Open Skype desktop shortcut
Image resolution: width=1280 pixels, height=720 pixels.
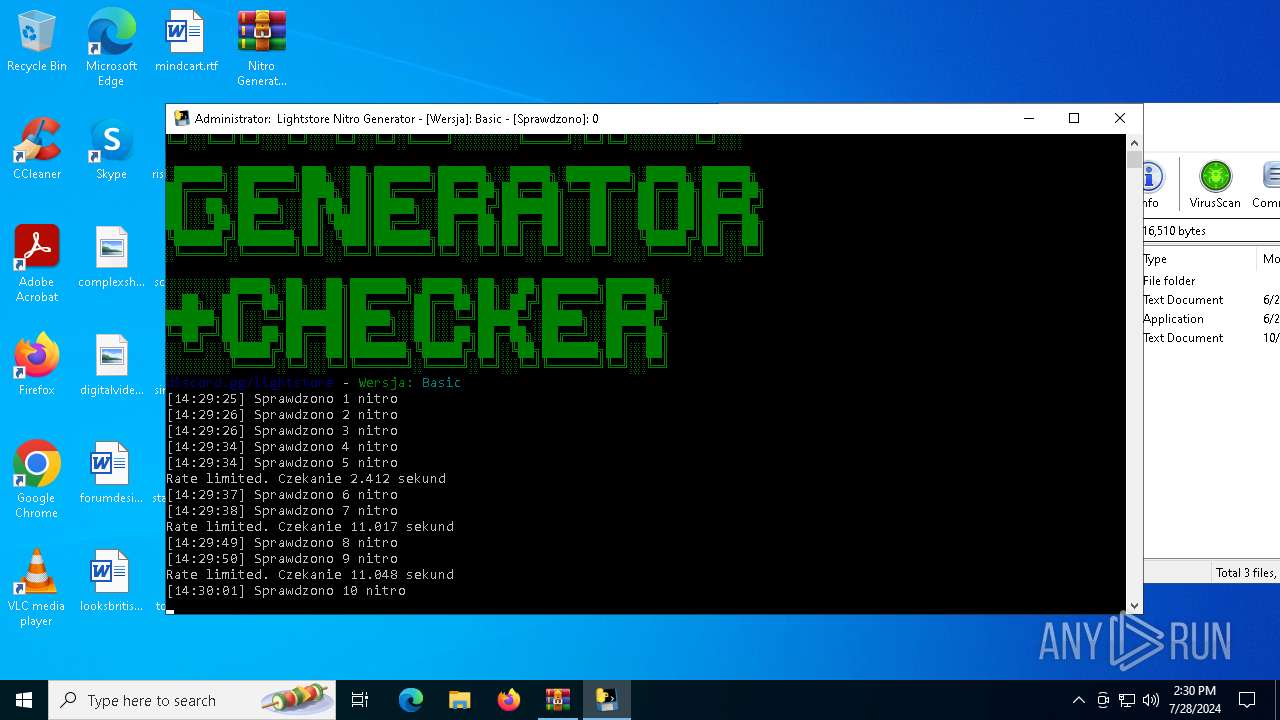(x=111, y=150)
